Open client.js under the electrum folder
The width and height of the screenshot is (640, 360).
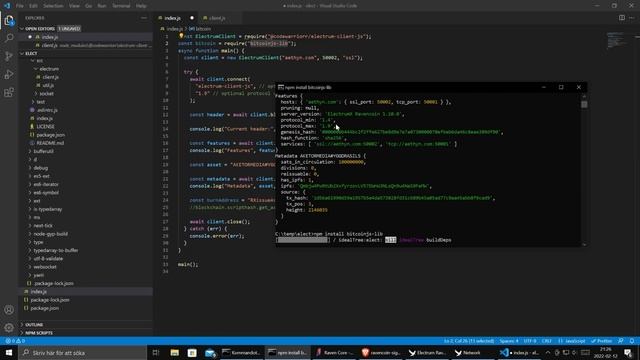click(51, 77)
